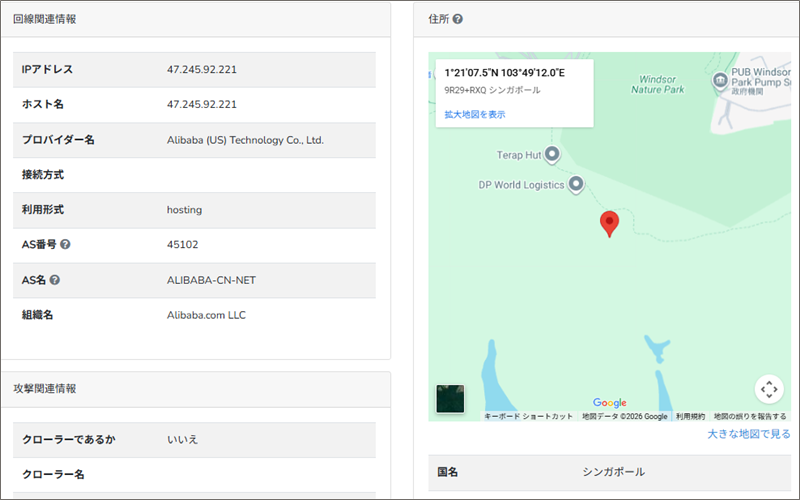Click 地図の誤りを報告する link
This screenshot has width=800, height=500.
click(750, 416)
